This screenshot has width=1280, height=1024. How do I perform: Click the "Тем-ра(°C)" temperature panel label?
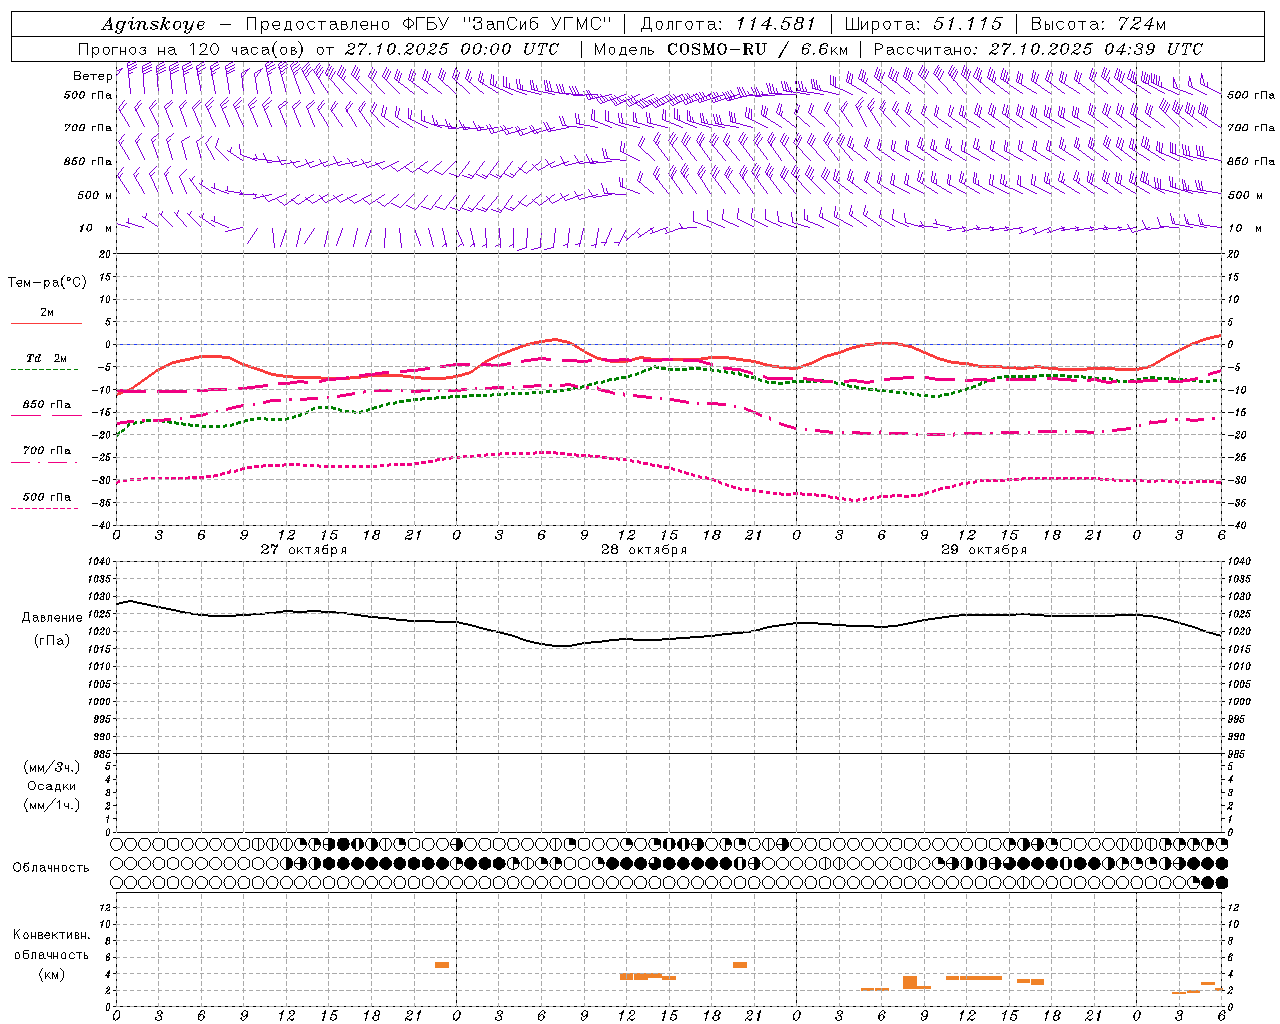[x=47, y=283]
